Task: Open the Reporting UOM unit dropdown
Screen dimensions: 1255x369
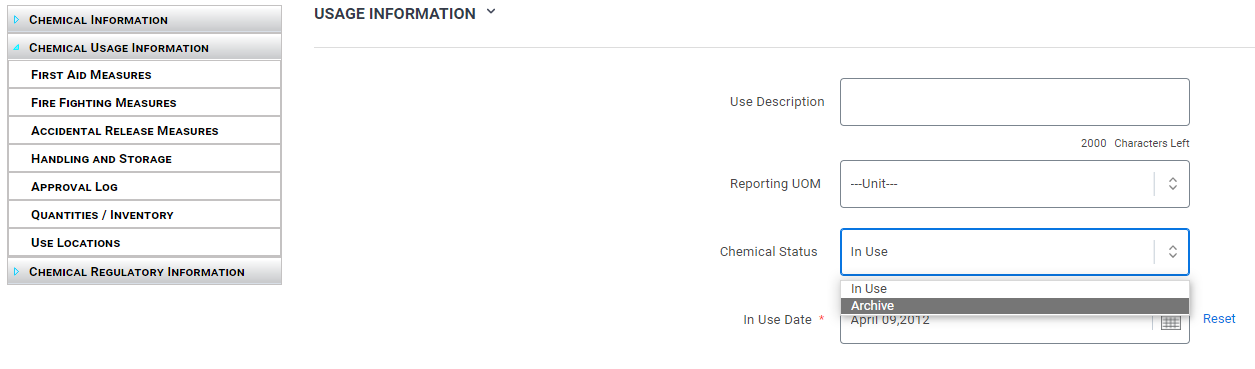Action: coord(1014,184)
